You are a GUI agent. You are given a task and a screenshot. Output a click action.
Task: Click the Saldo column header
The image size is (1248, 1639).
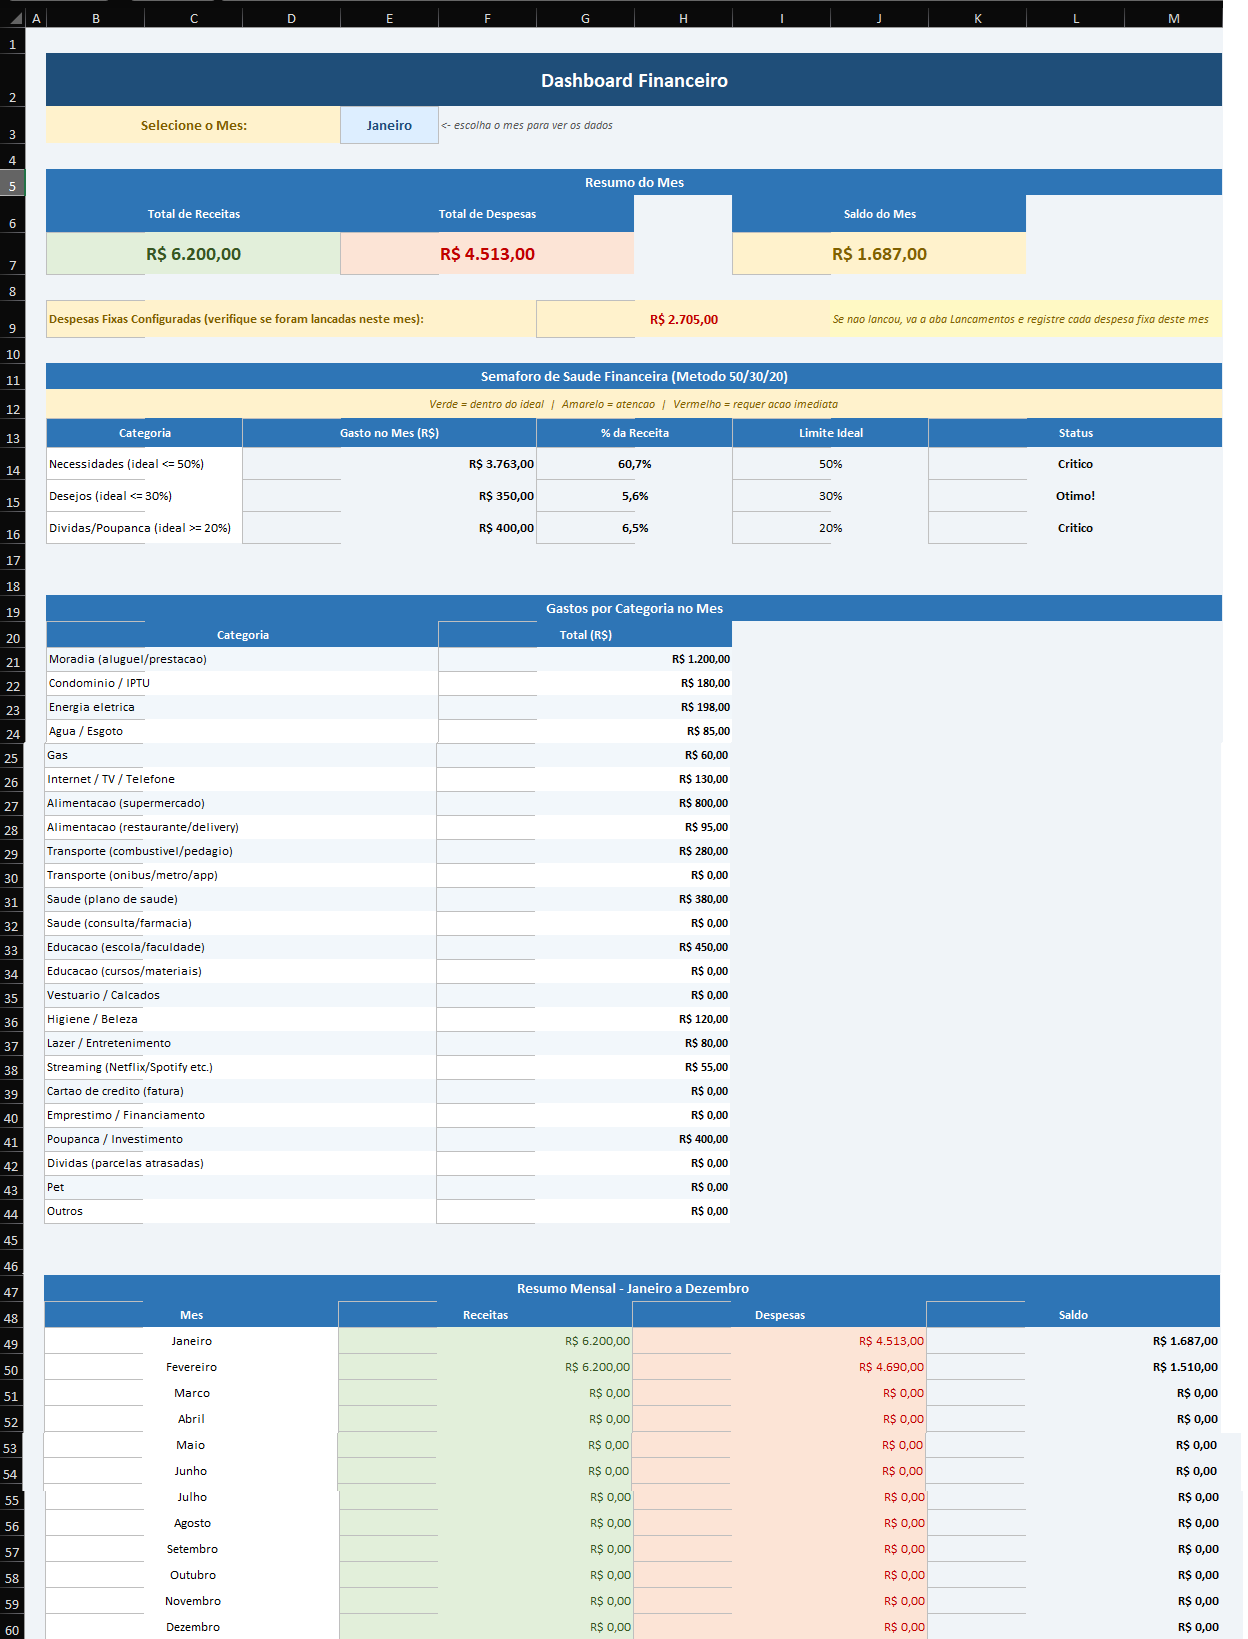[1073, 1315]
